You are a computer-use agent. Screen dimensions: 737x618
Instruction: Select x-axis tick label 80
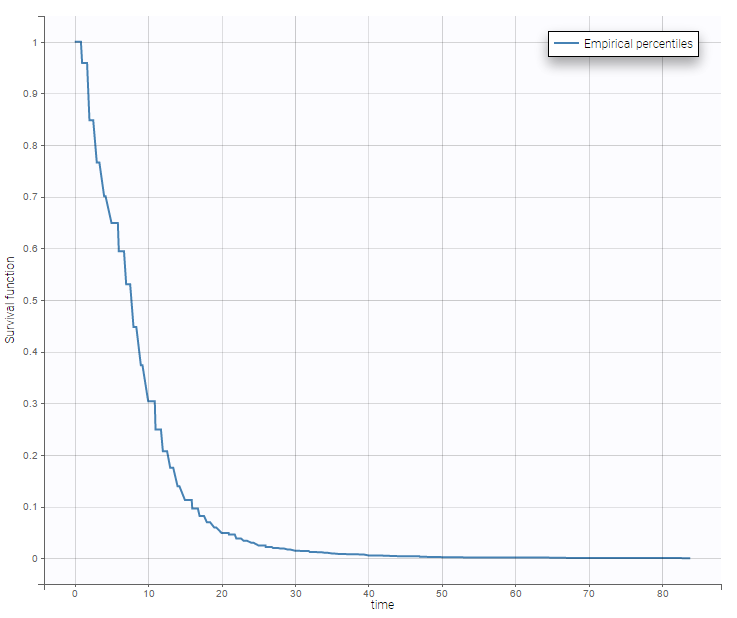(661, 594)
